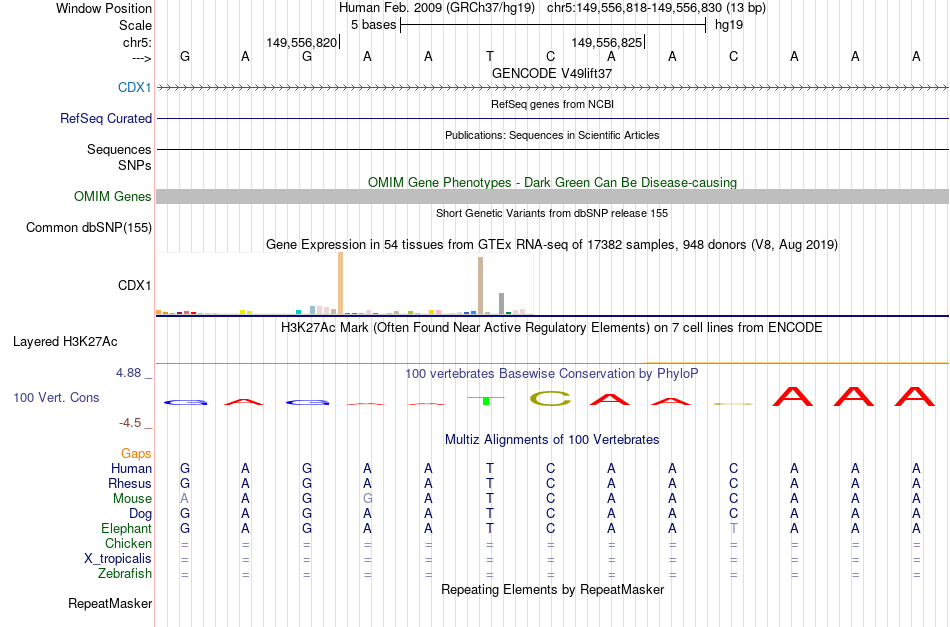Click the OMIM Gene Phenotypes green title
The height and width of the screenshot is (627, 950).
click(x=552, y=182)
